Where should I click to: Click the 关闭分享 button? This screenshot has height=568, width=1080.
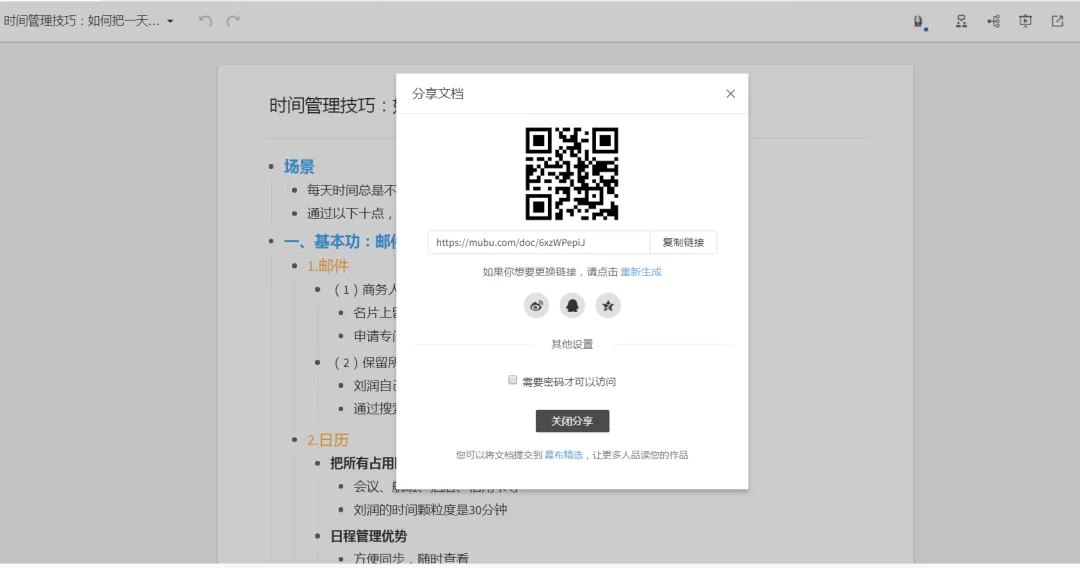[572, 421]
